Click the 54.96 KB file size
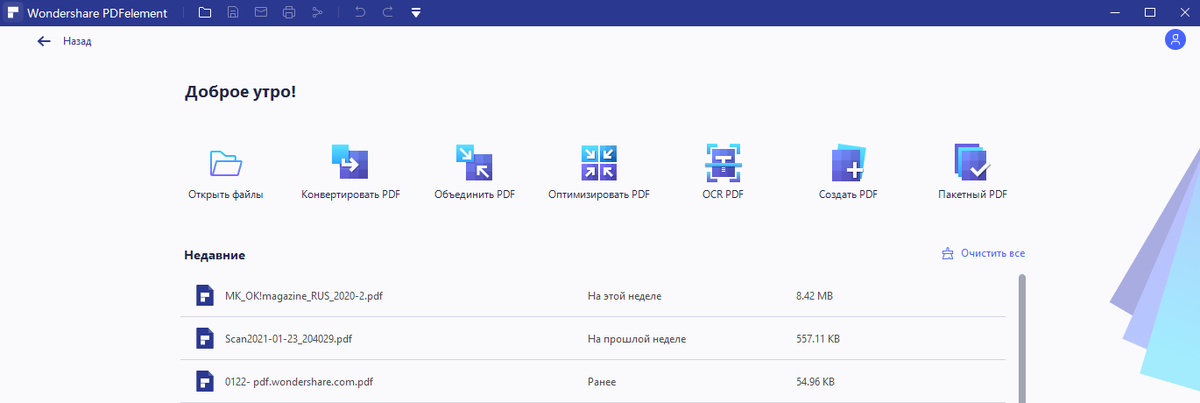 (x=815, y=382)
